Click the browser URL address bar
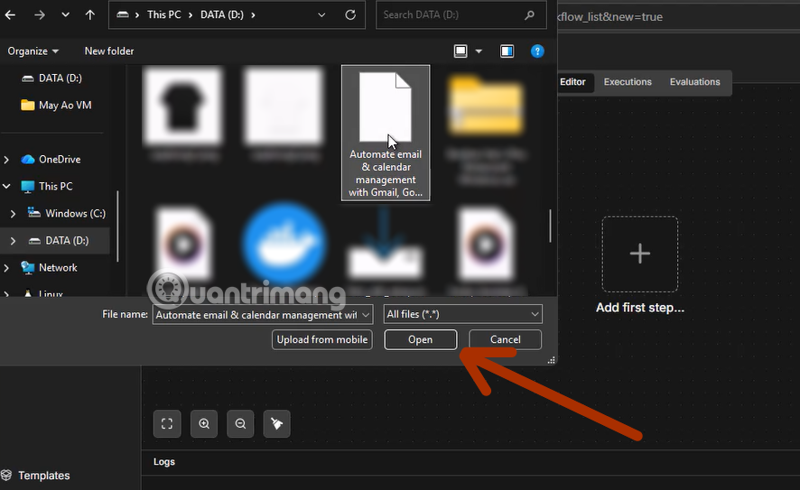 tap(679, 17)
